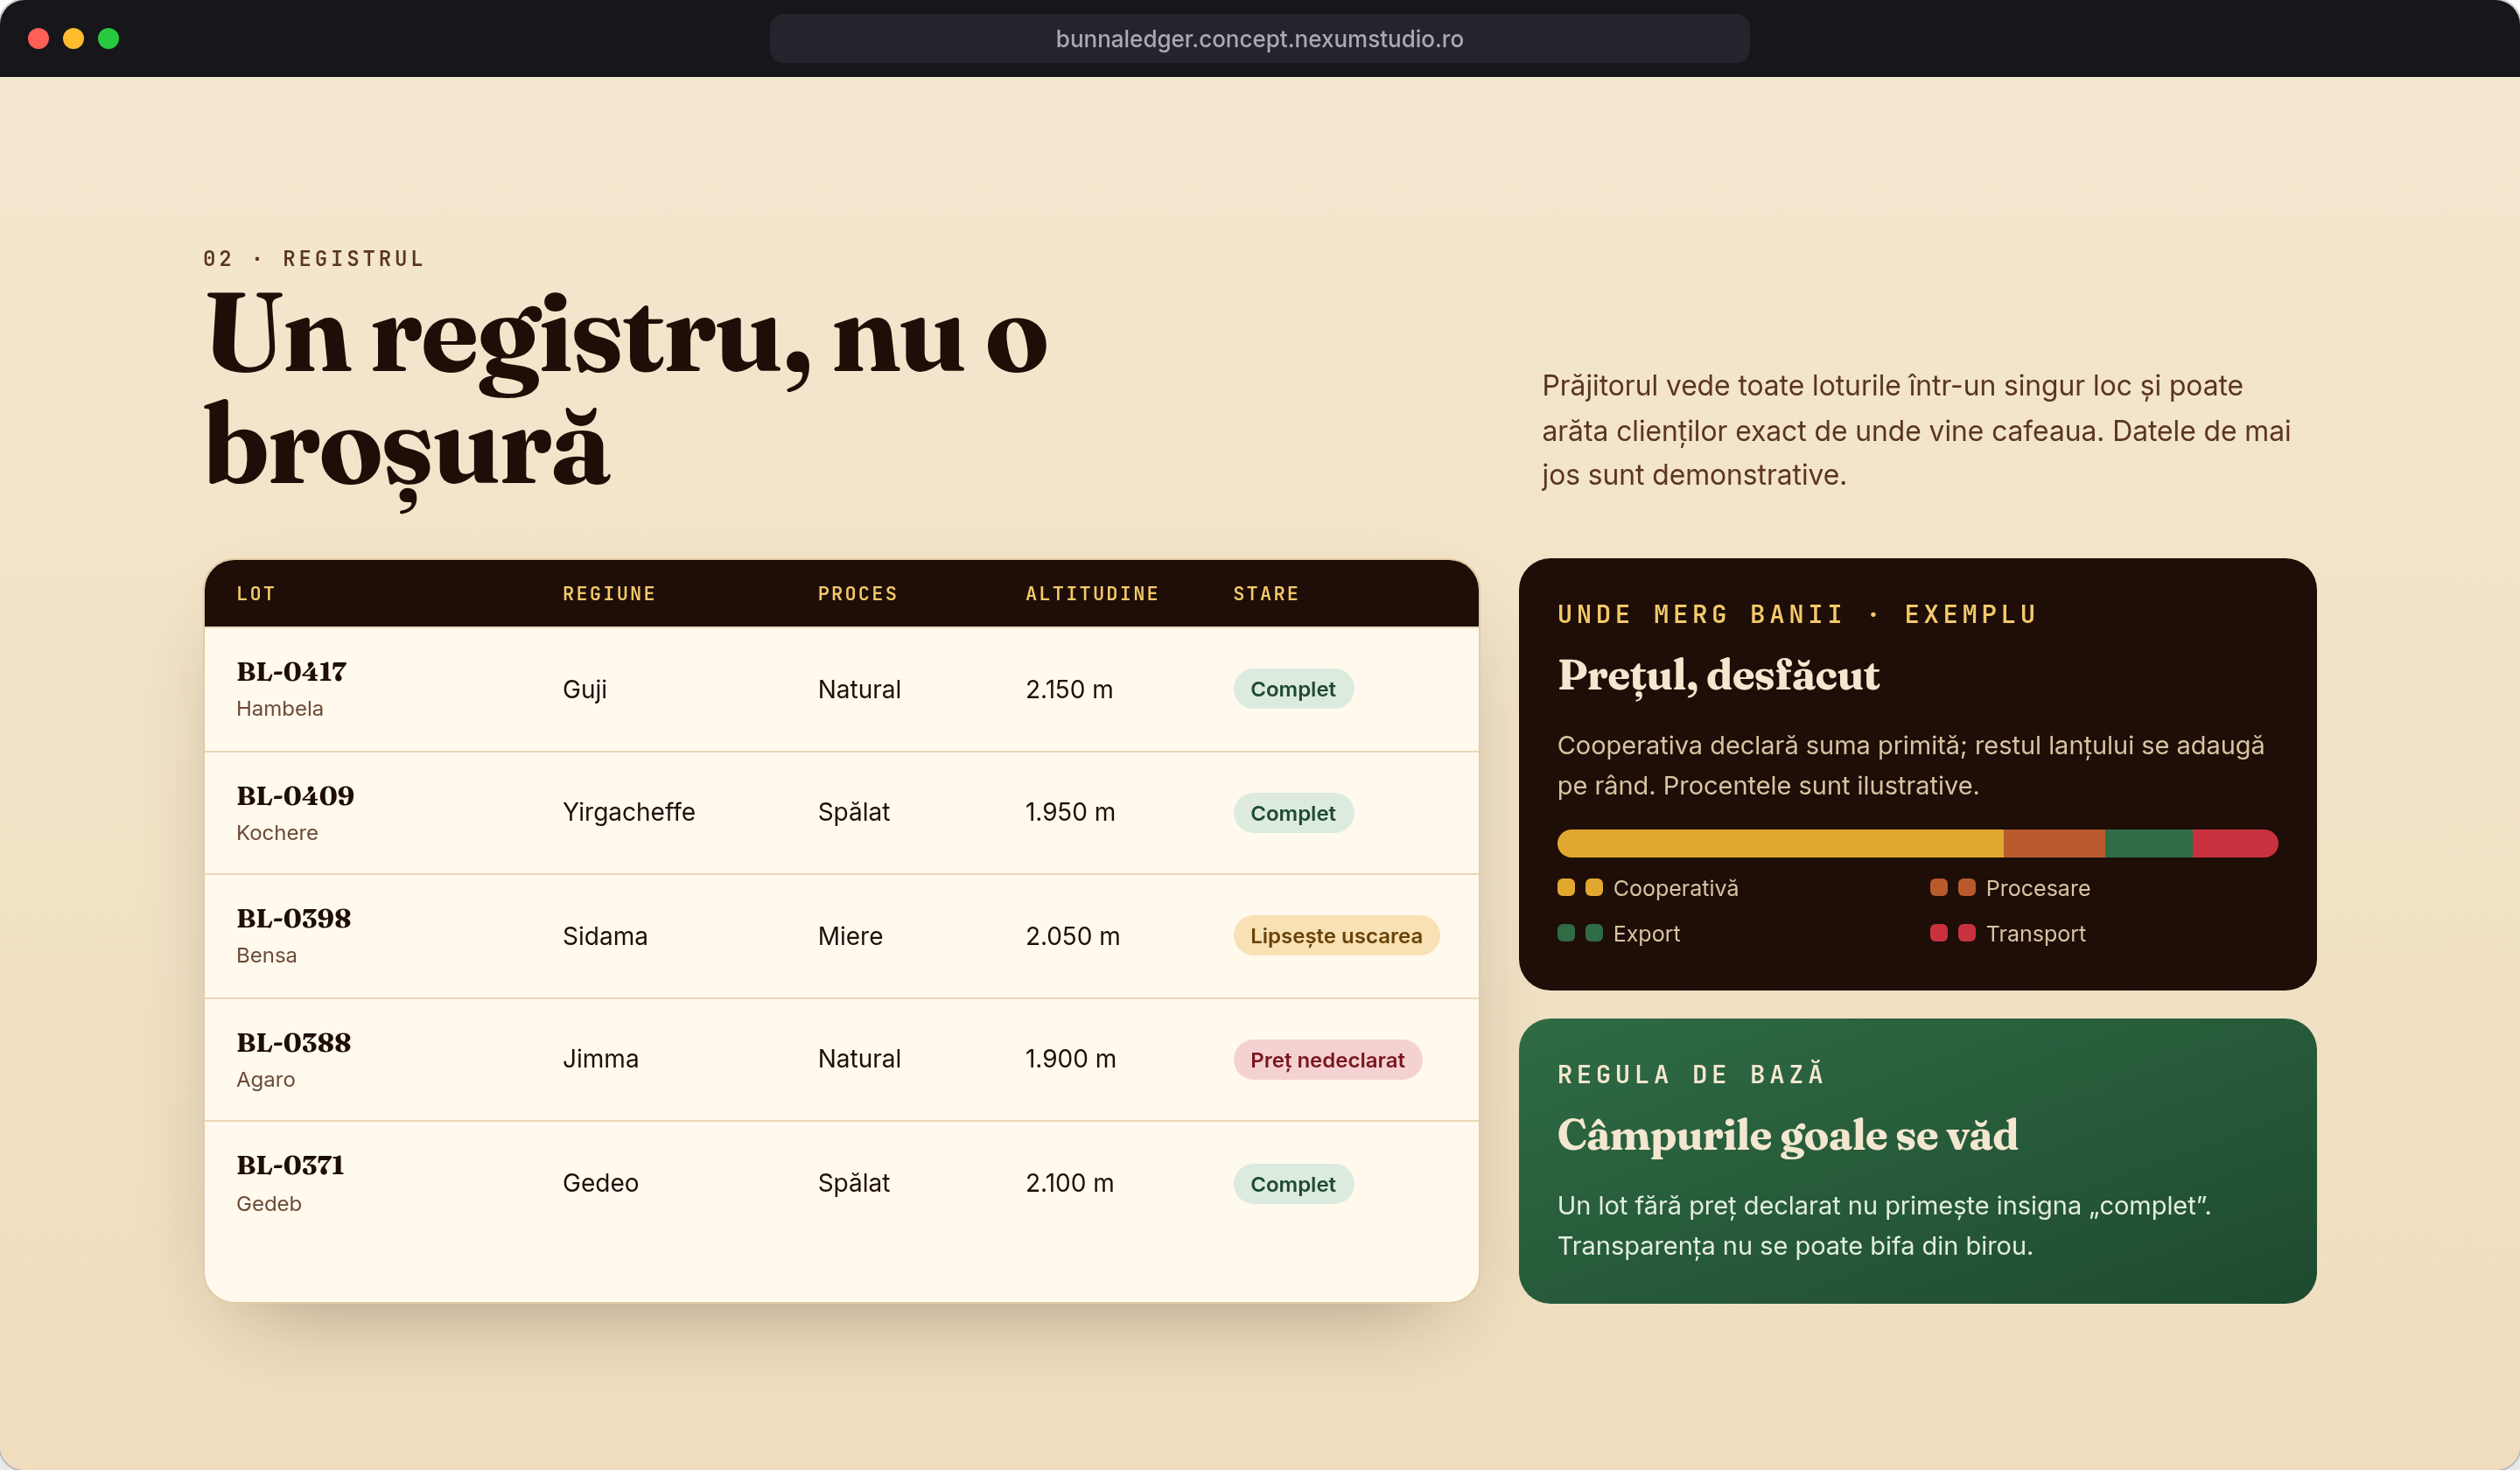Click the LOT column header
The height and width of the screenshot is (1470, 2520).
[x=256, y=594]
